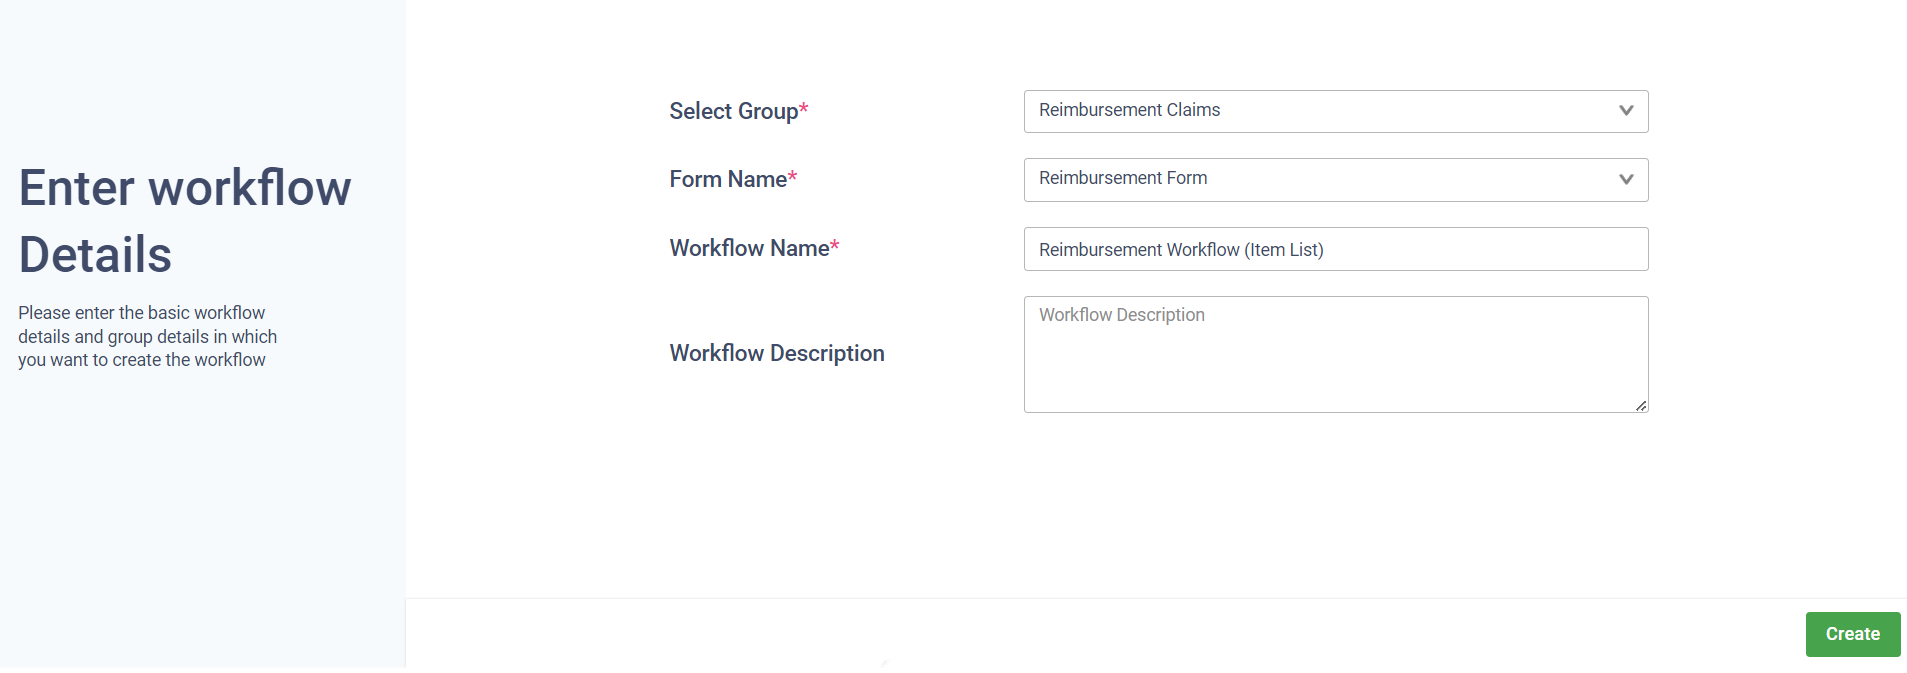Click the empty footer bar left of Create
This screenshot has width=1907, height=673.
[x=1100, y=634]
